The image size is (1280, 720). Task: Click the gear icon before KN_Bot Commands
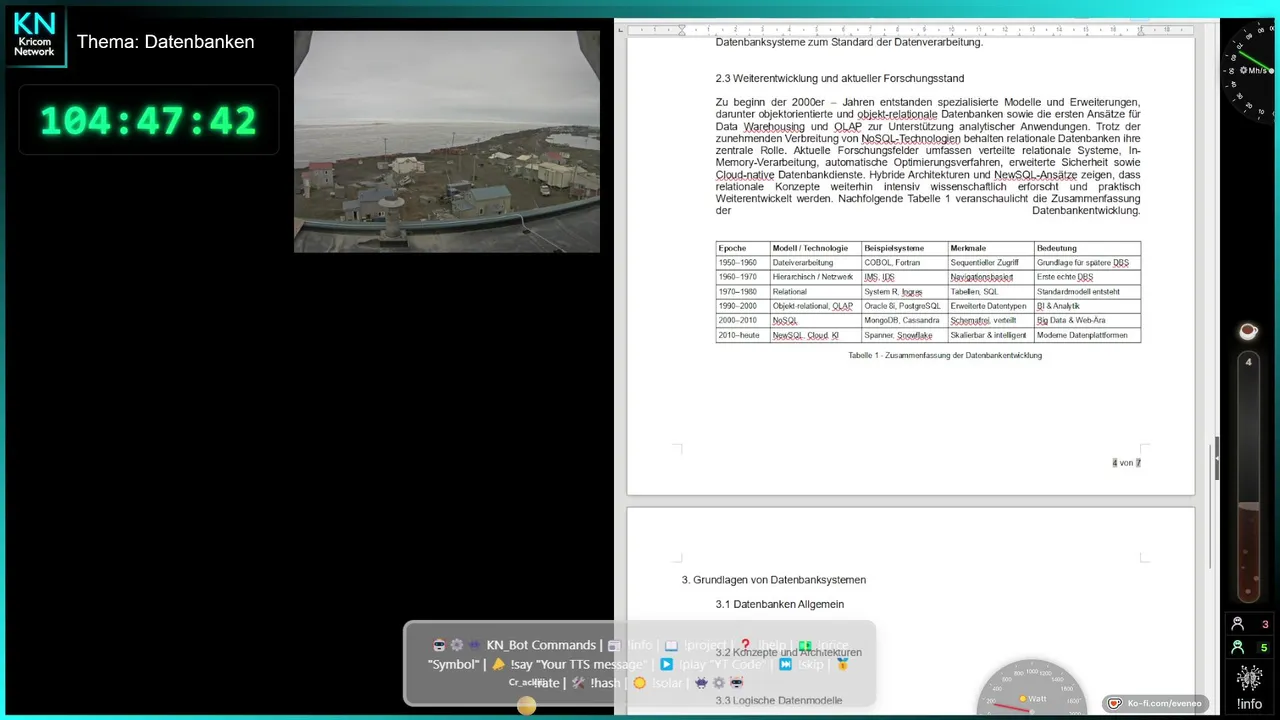(x=457, y=645)
